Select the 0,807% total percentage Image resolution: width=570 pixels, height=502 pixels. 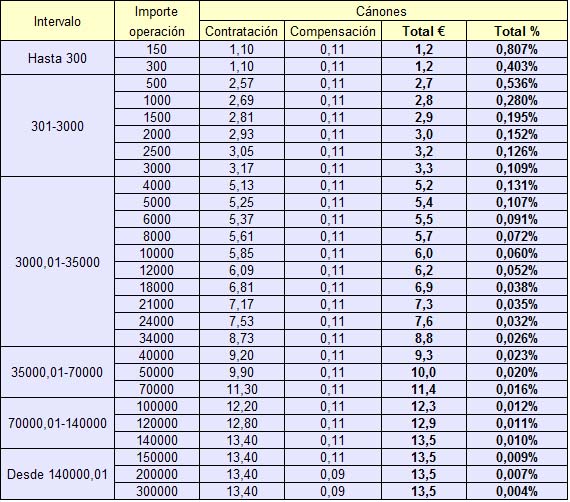click(517, 49)
